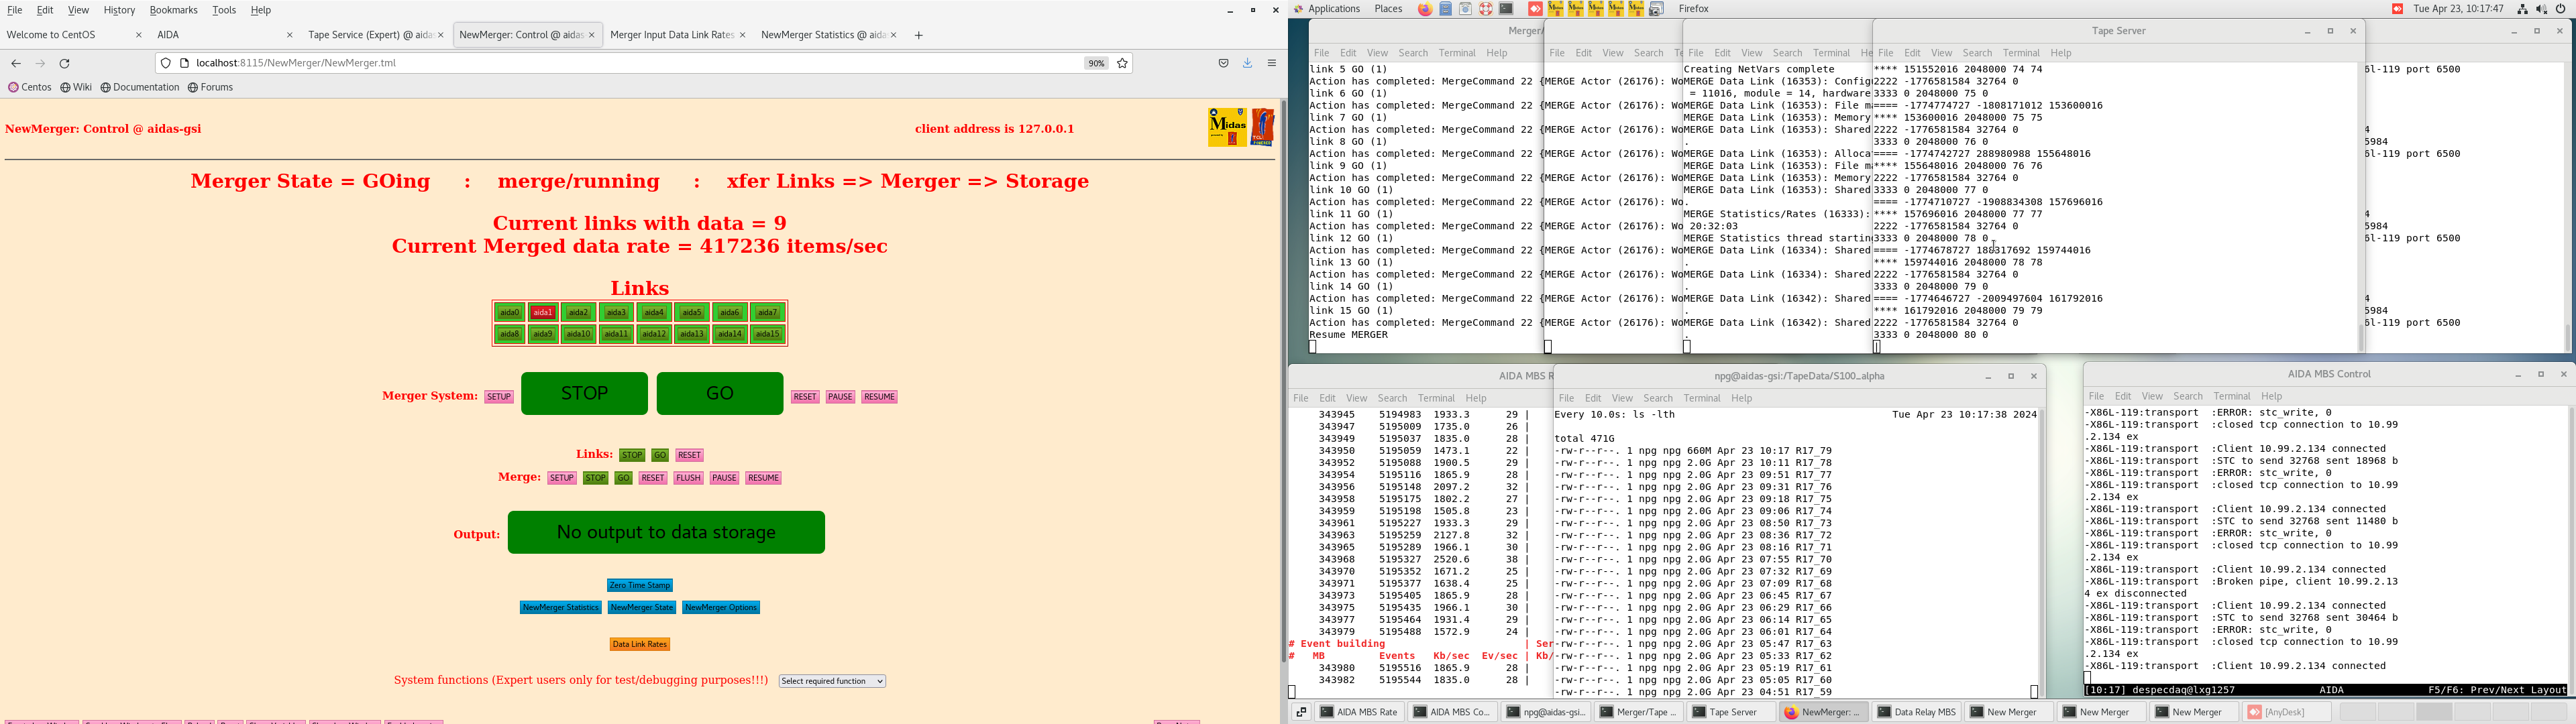Open Terminal menu in Tape Server window

[2021, 53]
